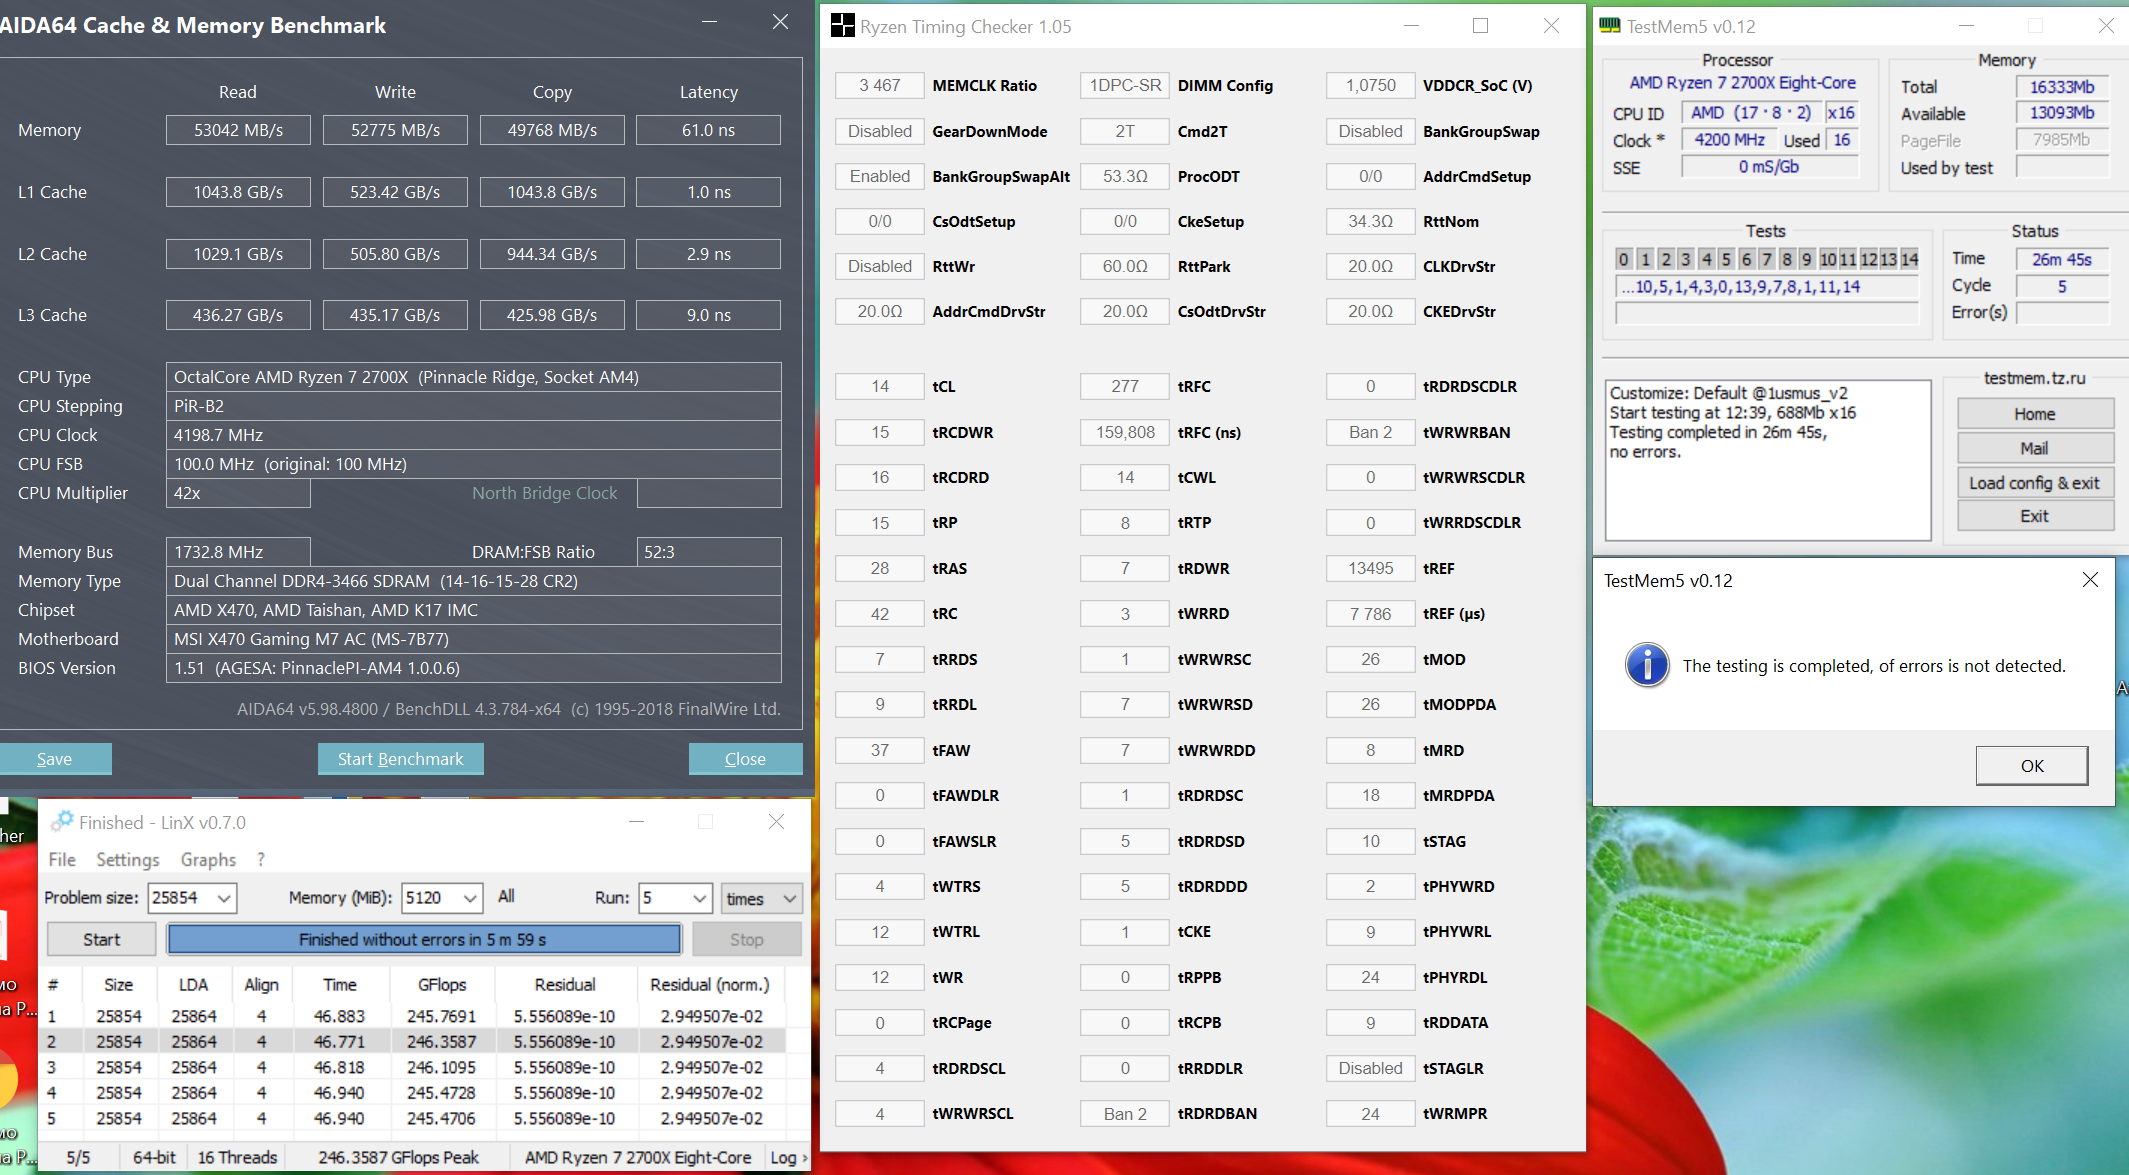Open the Memory (MiB) combo box

469,898
